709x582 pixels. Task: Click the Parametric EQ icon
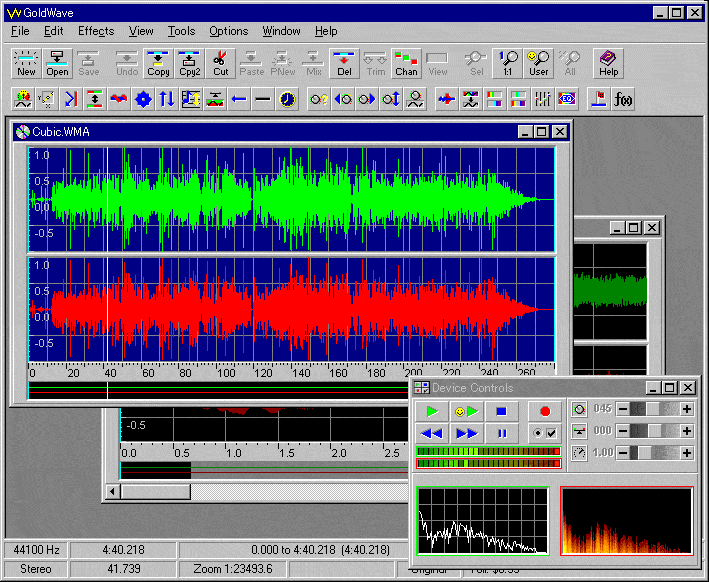[x=567, y=99]
